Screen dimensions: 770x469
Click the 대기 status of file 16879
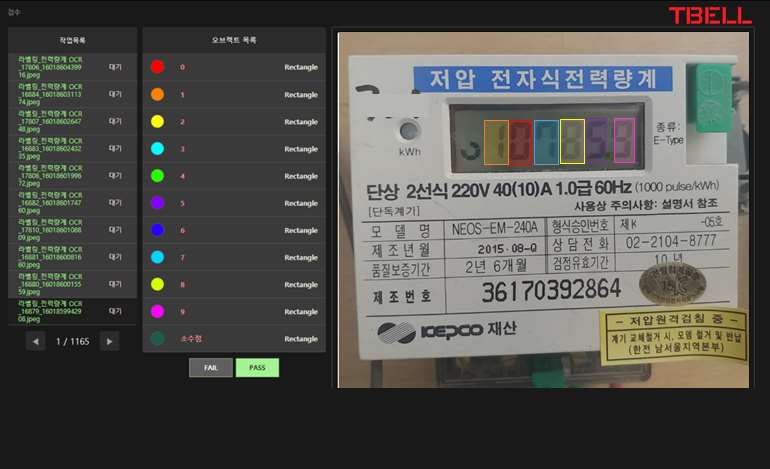click(115, 311)
